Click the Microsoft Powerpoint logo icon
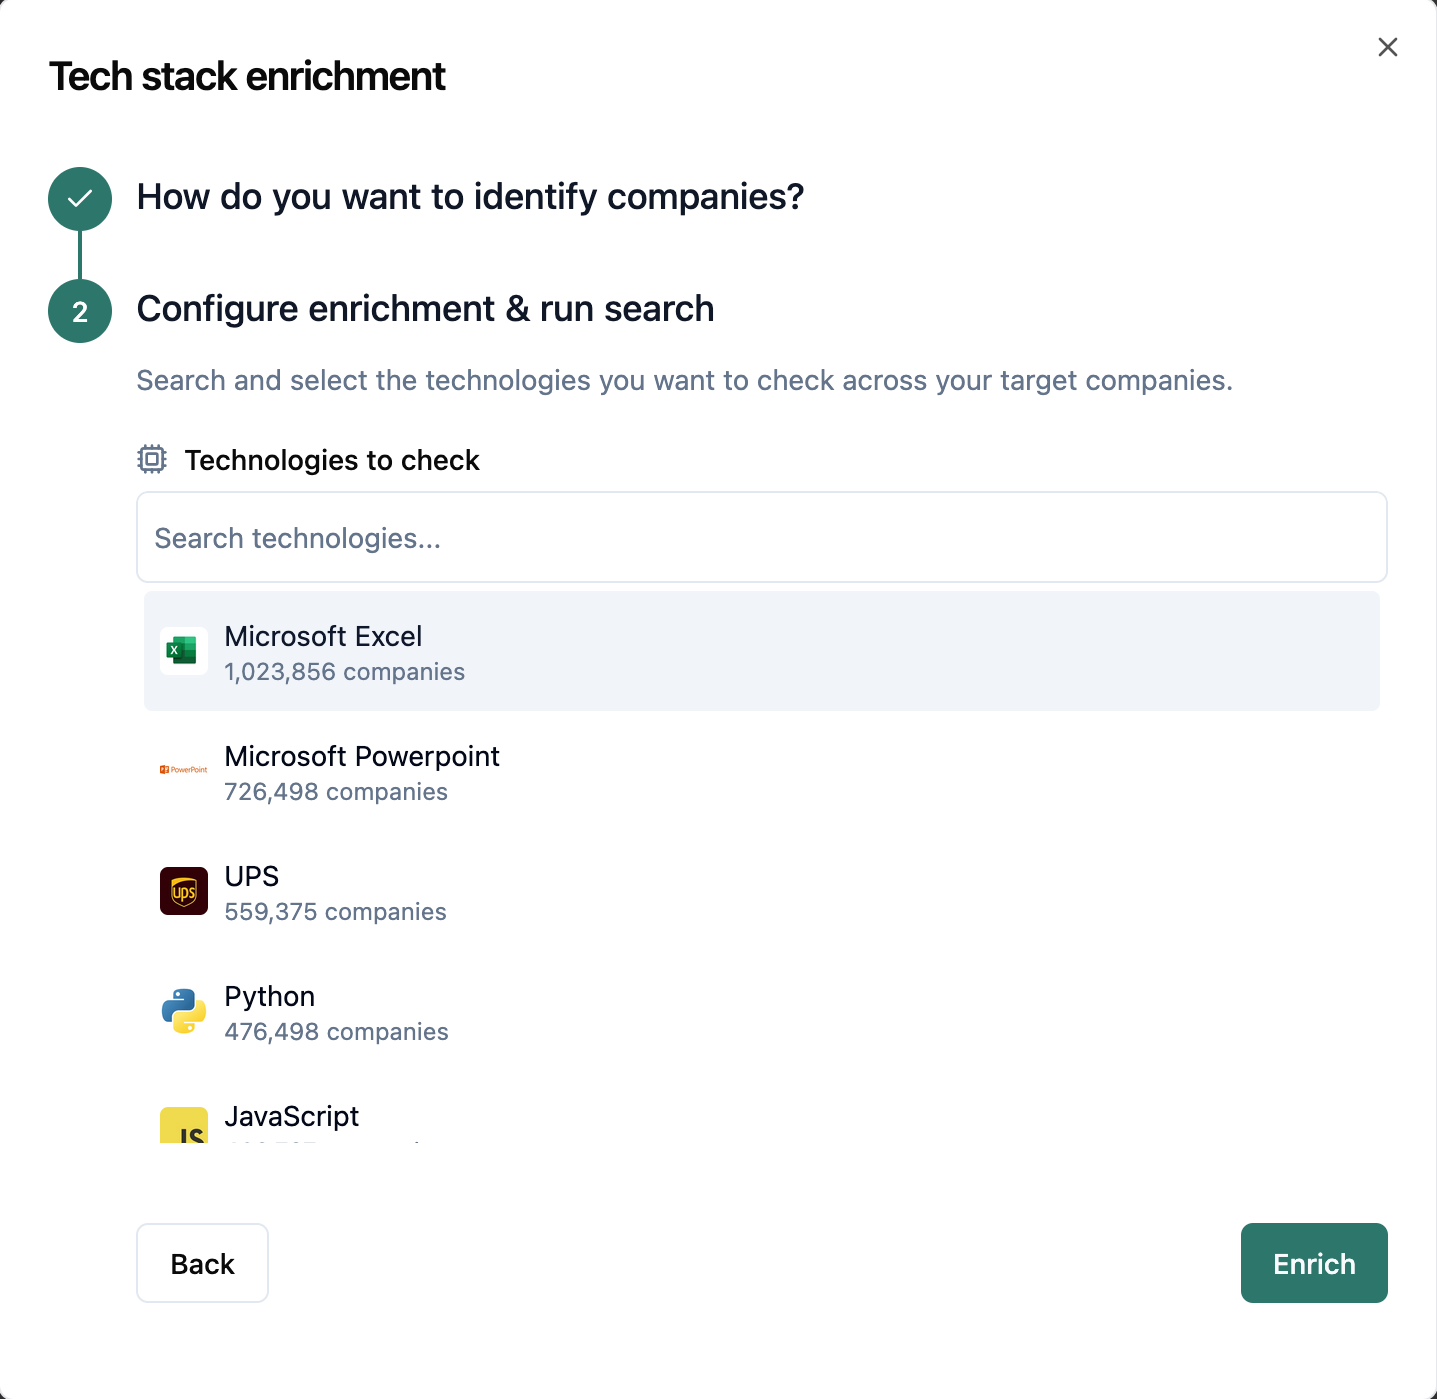Image resolution: width=1437 pixels, height=1399 pixels. (183, 770)
